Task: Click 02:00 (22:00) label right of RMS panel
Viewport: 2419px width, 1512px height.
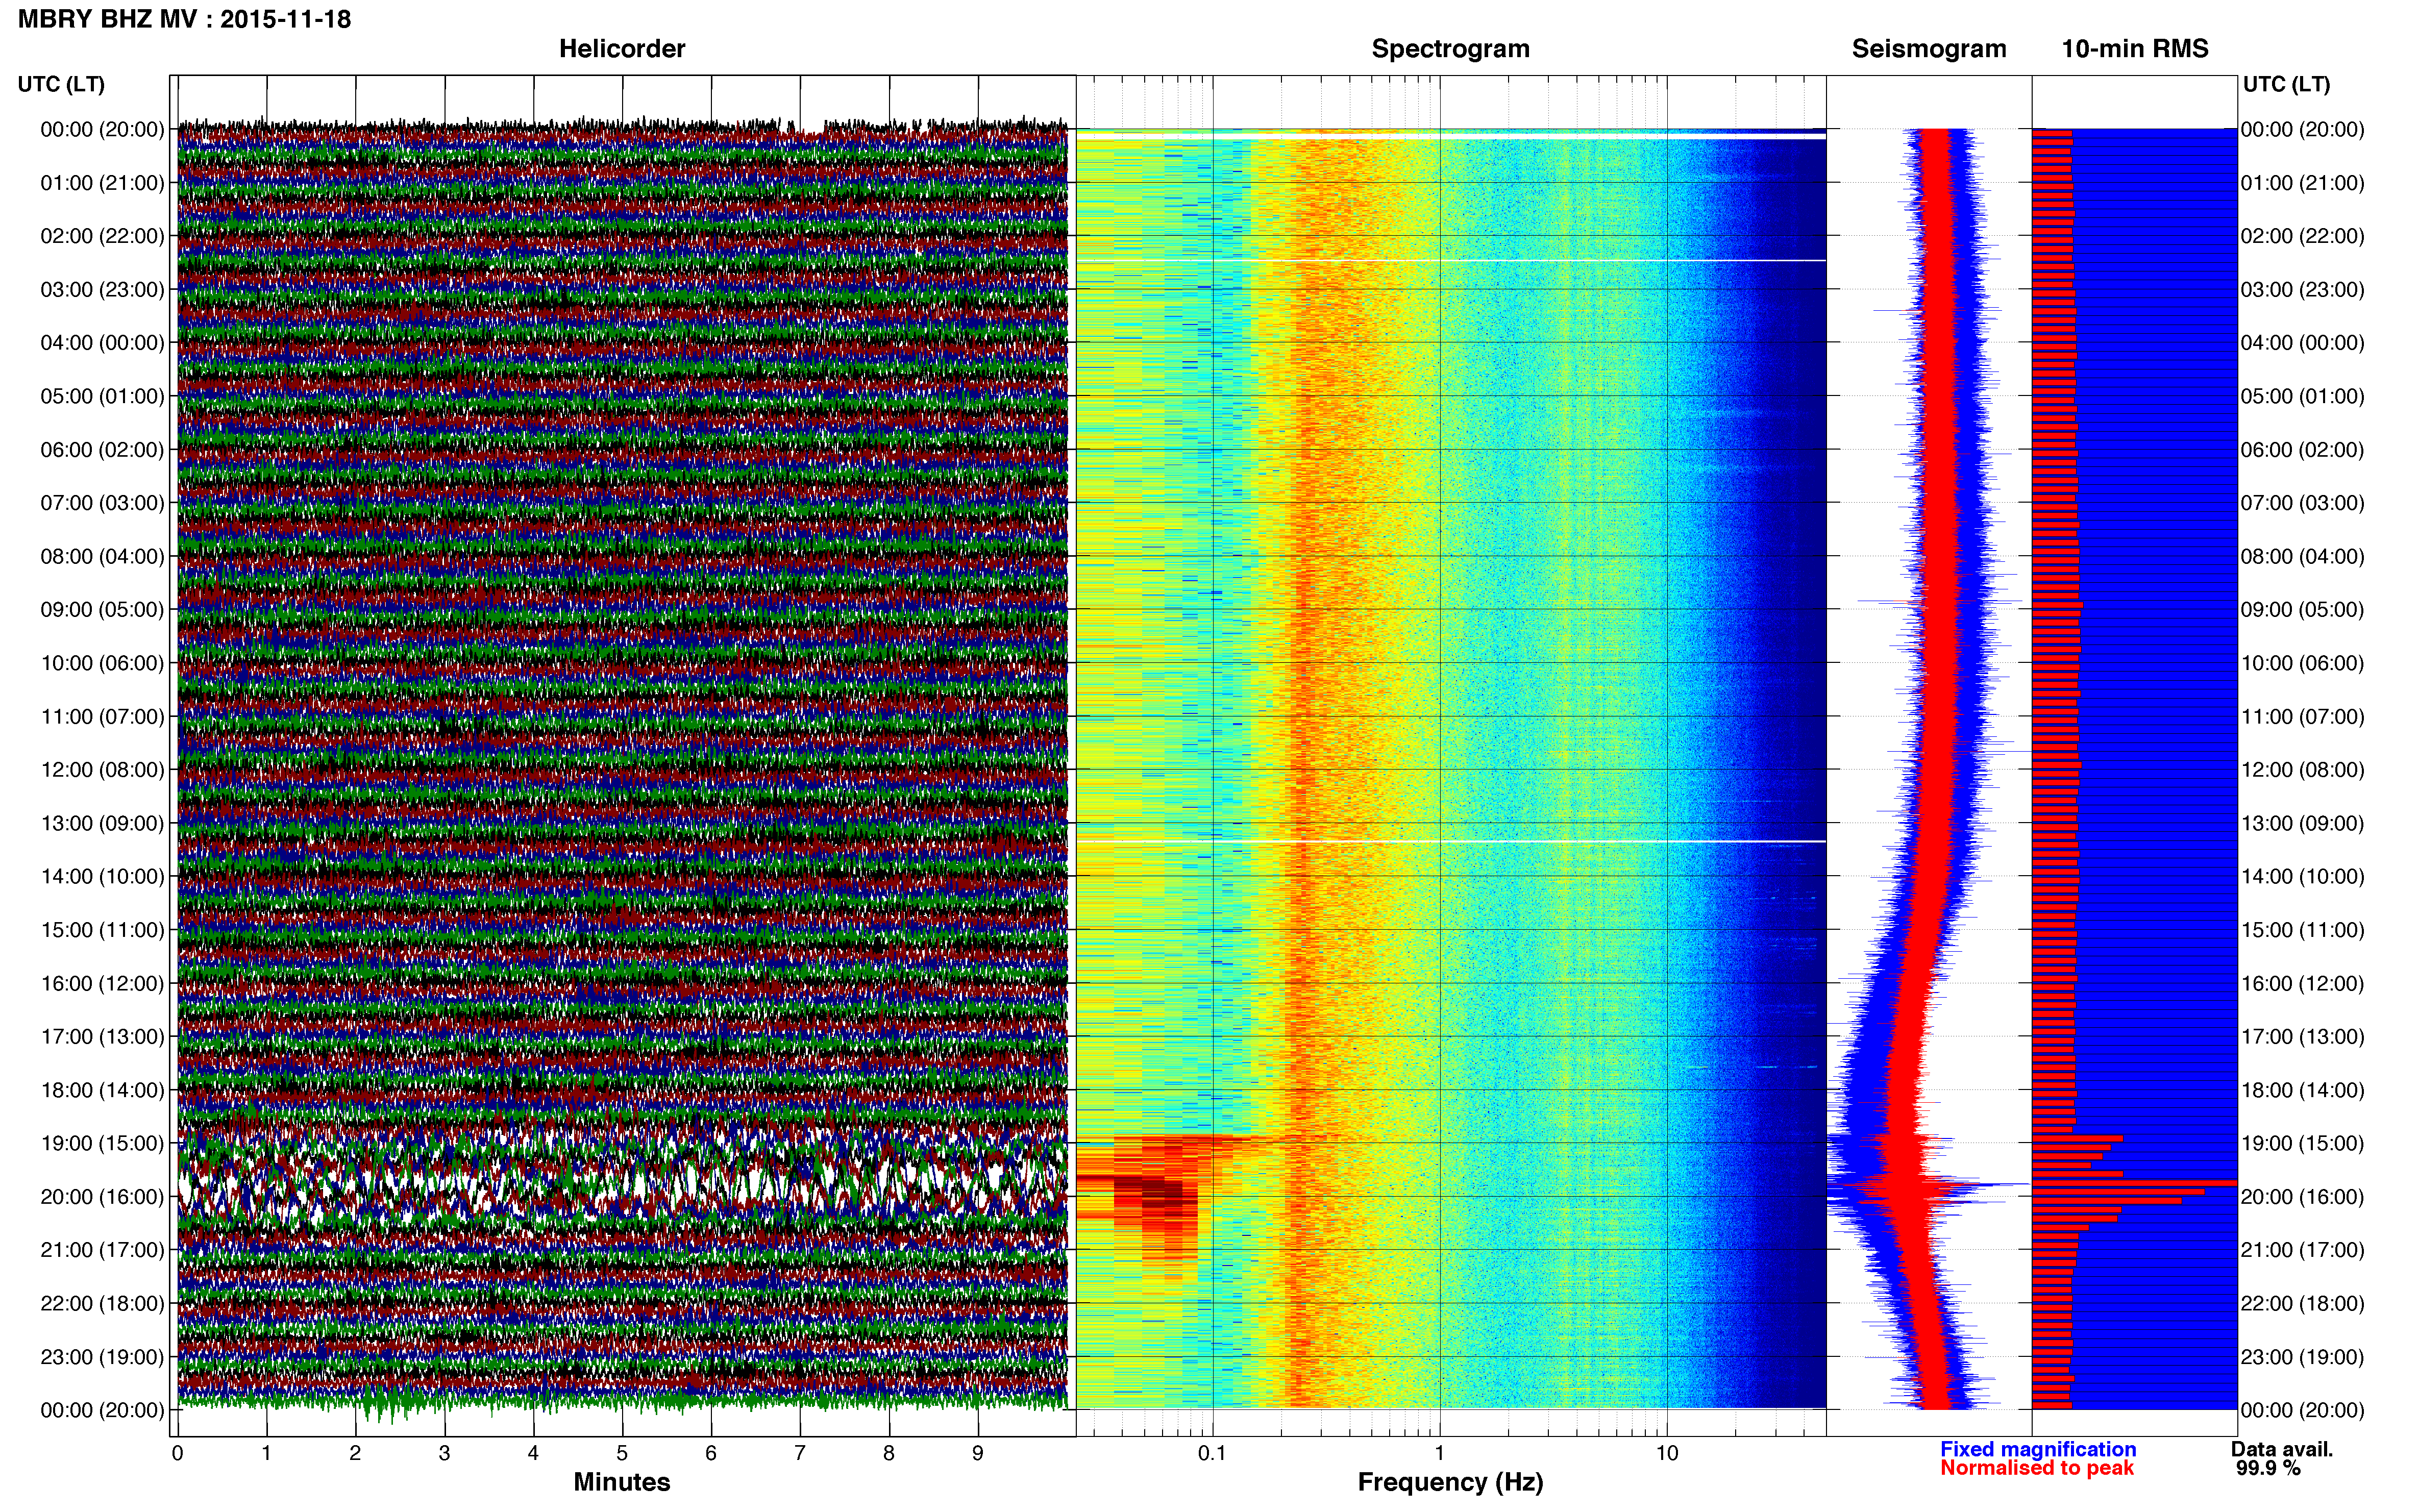Action: point(2302,236)
